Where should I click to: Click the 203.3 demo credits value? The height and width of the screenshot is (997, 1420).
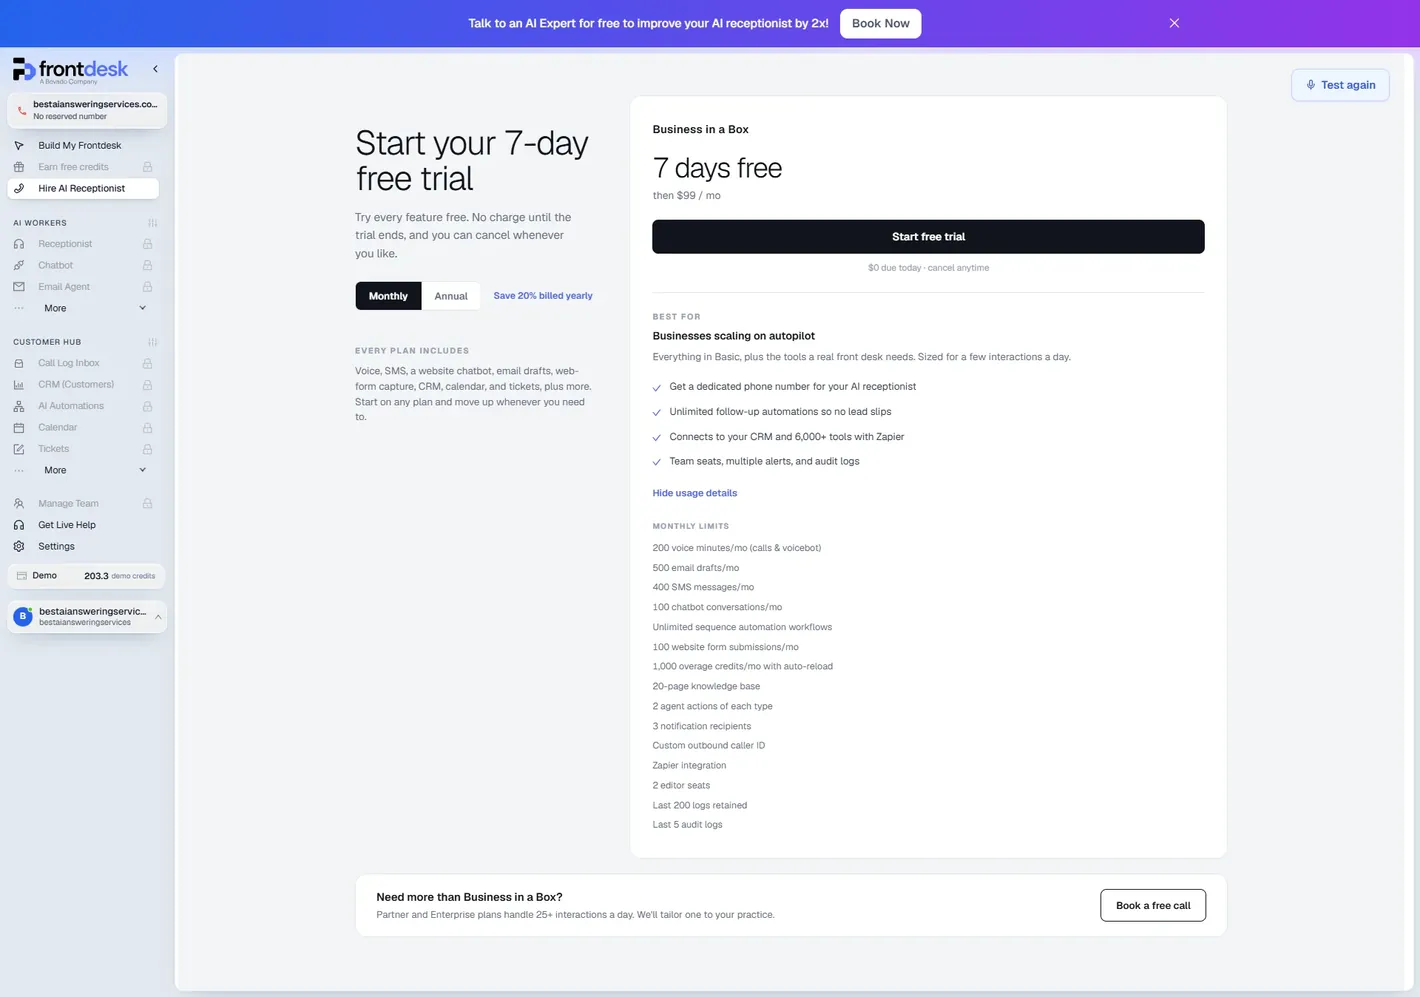click(x=96, y=576)
